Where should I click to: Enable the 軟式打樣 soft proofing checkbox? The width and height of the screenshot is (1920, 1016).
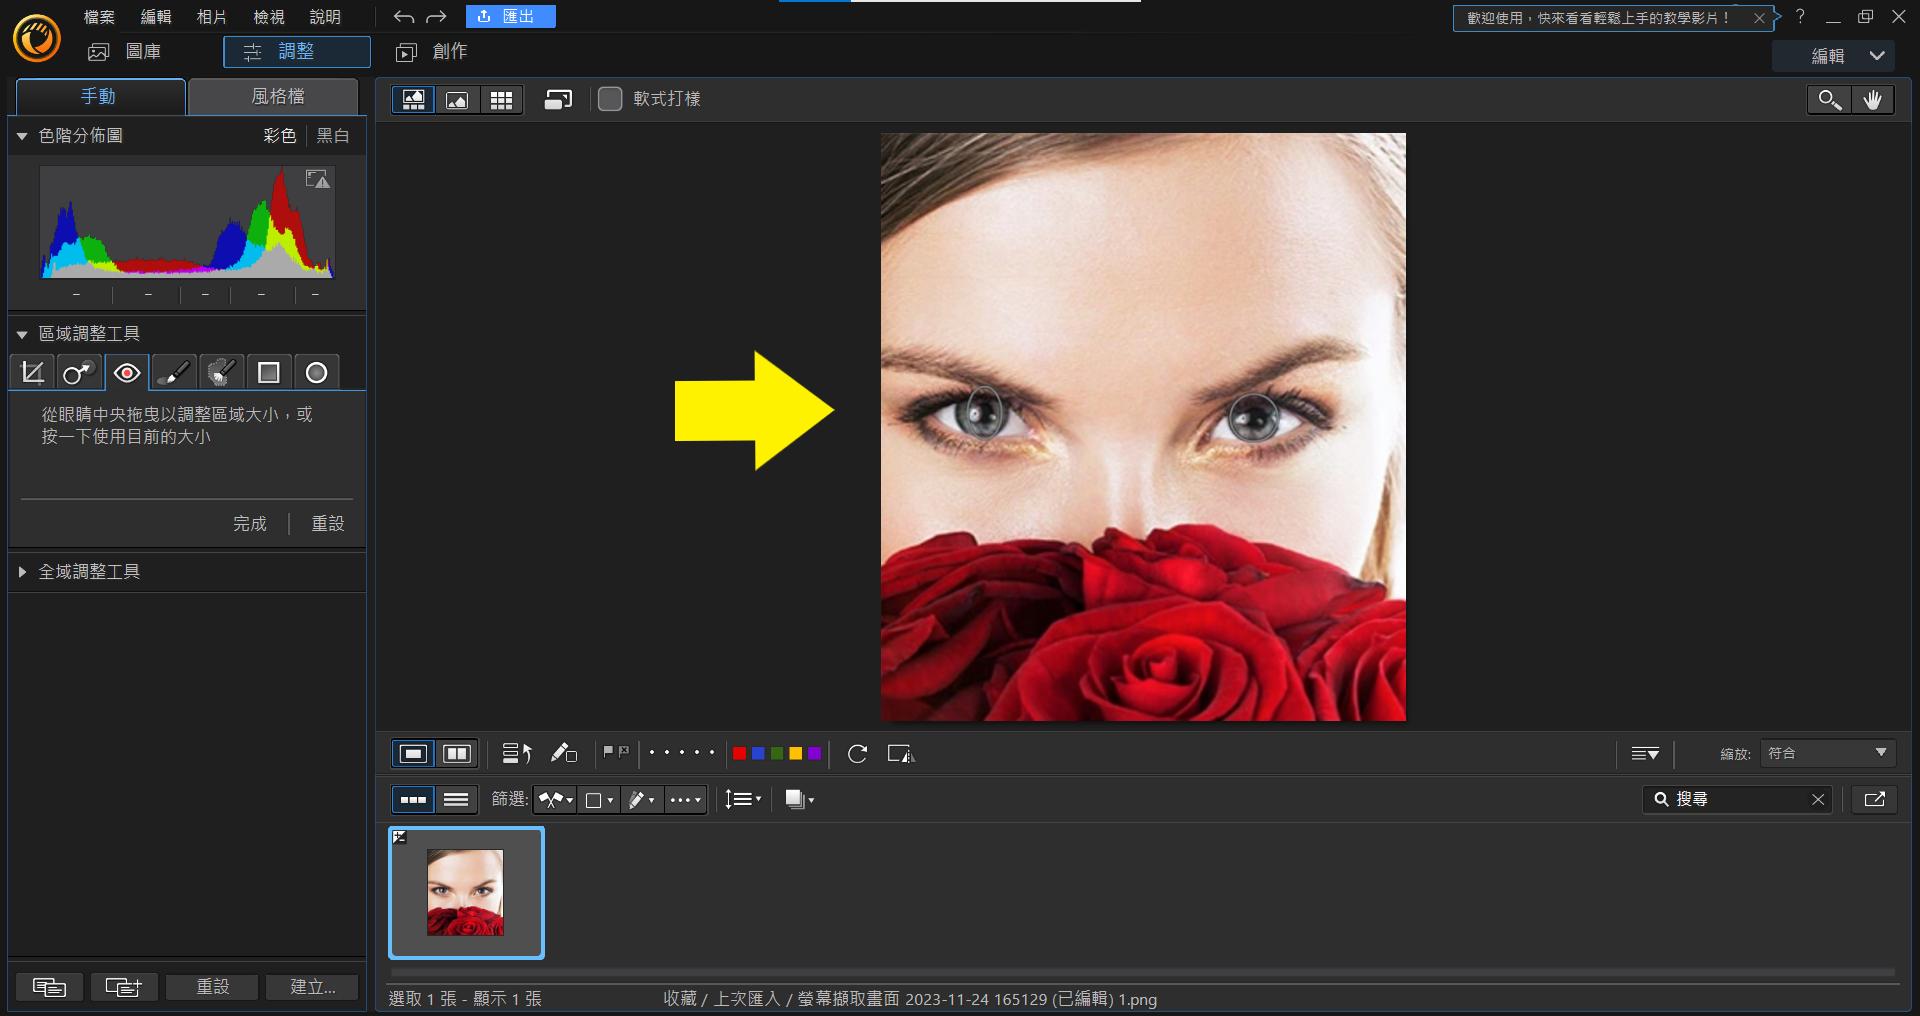point(610,99)
